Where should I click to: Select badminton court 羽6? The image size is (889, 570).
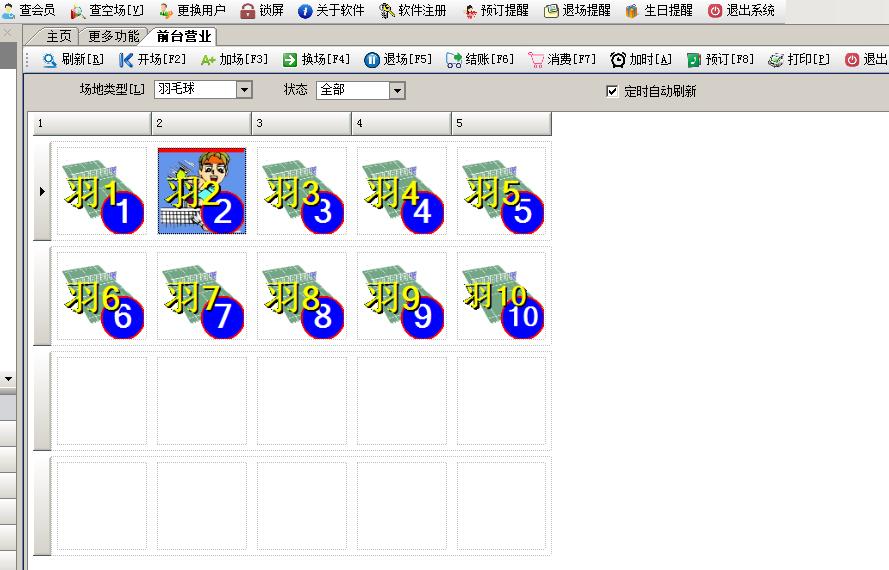[102, 296]
